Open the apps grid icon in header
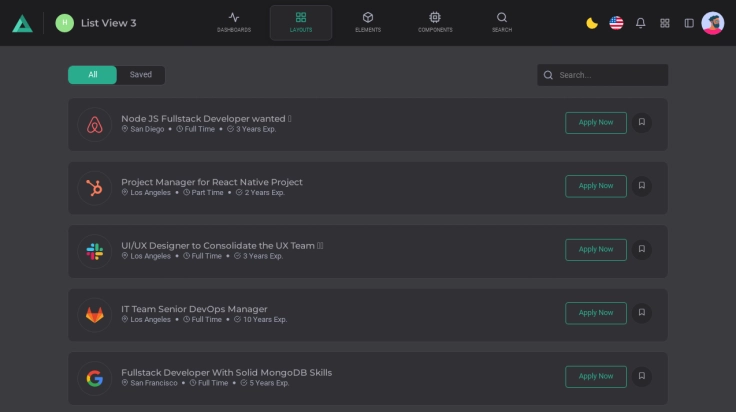The width and height of the screenshot is (736, 412). (x=665, y=23)
